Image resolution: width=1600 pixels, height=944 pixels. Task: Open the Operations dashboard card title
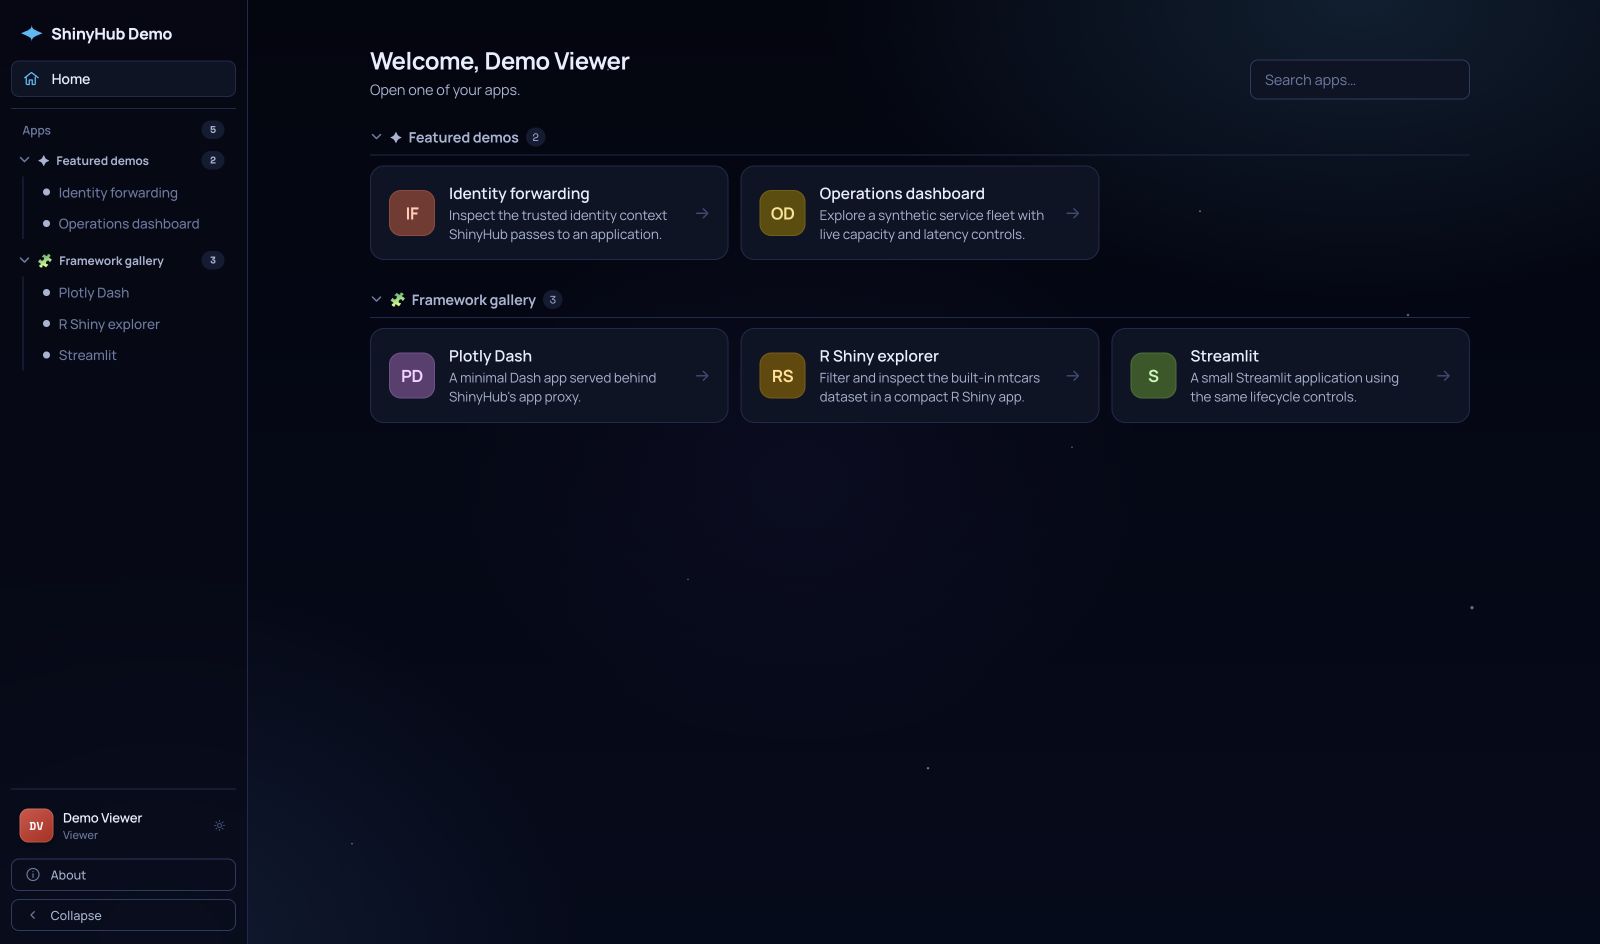click(902, 194)
